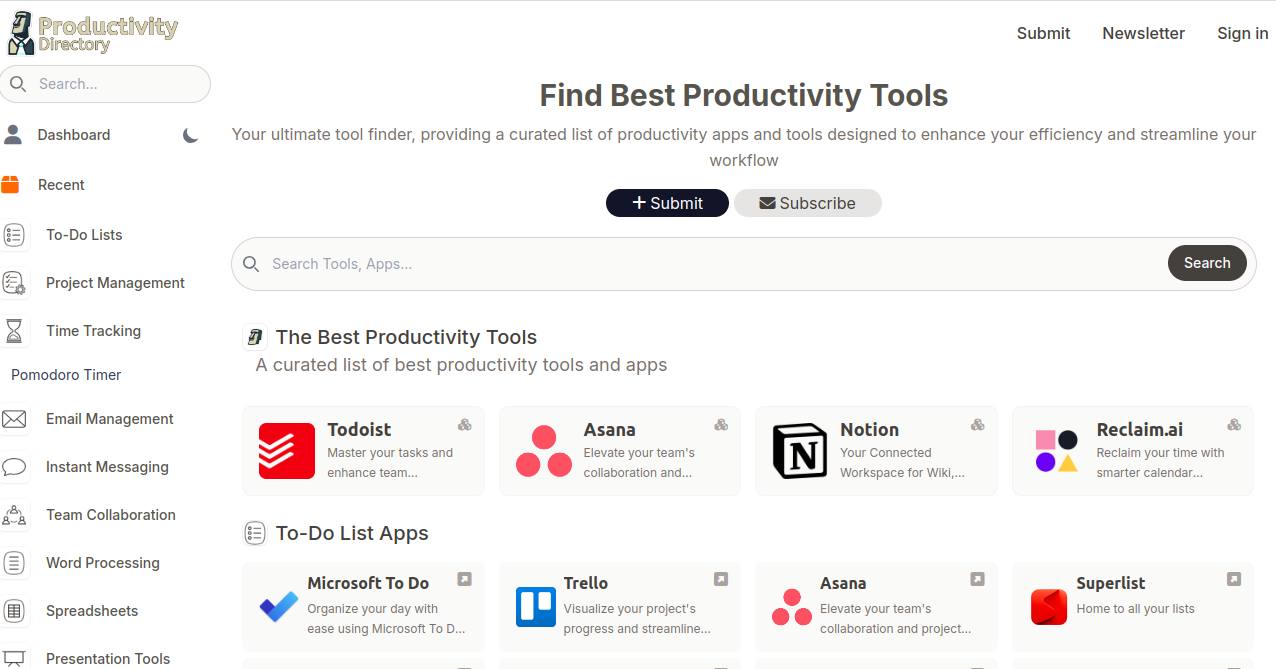Viewport: 1276px width, 669px height.
Task: Open Time Tracking category link
Action: coord(93,331)
